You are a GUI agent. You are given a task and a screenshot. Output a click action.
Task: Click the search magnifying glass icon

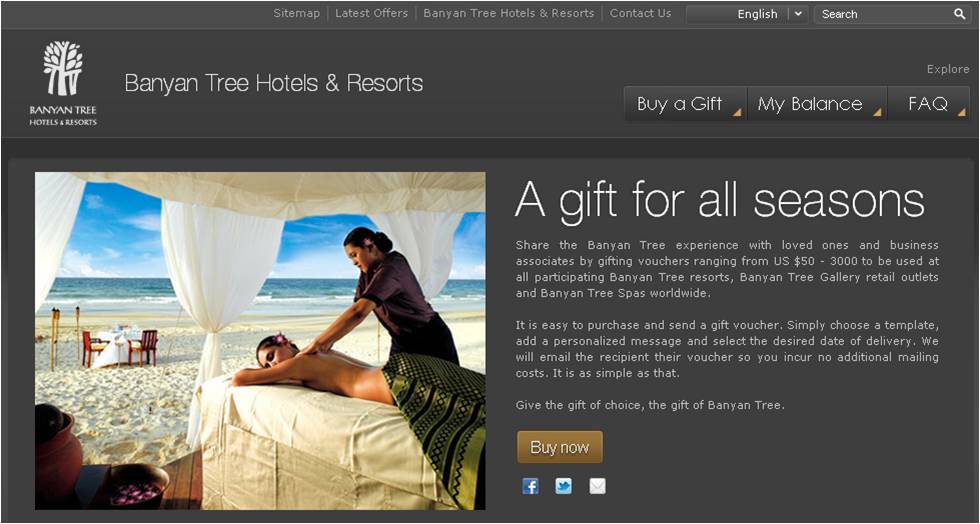[959, 14]
